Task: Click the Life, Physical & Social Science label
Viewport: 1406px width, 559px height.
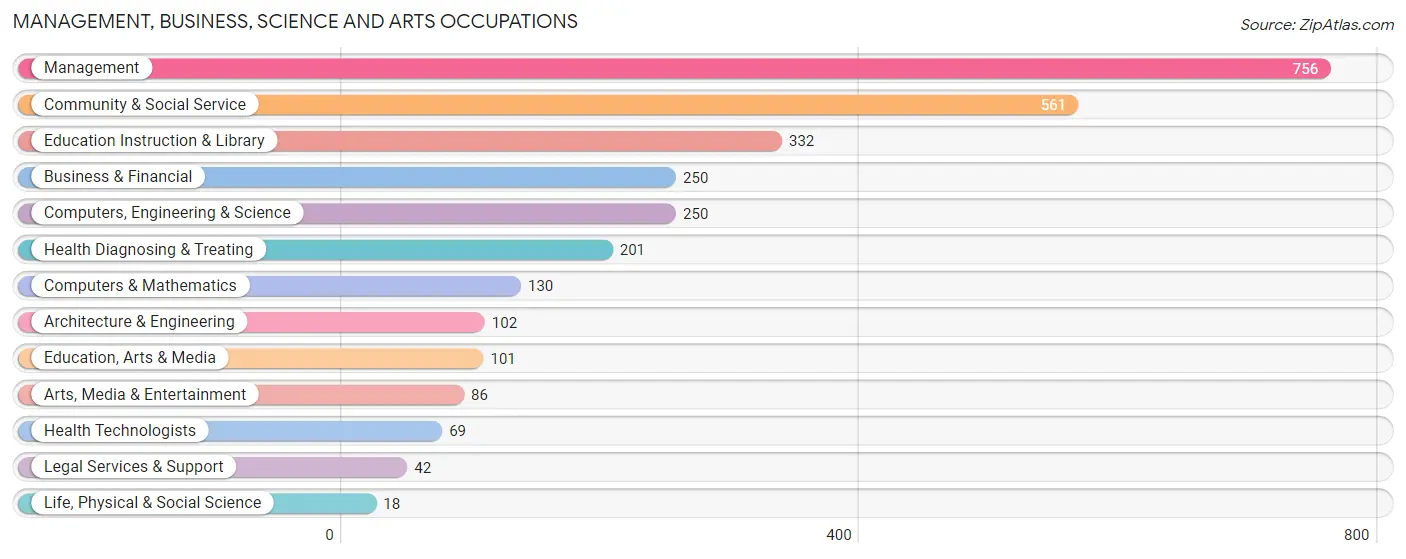Action: tap(152, 503)
